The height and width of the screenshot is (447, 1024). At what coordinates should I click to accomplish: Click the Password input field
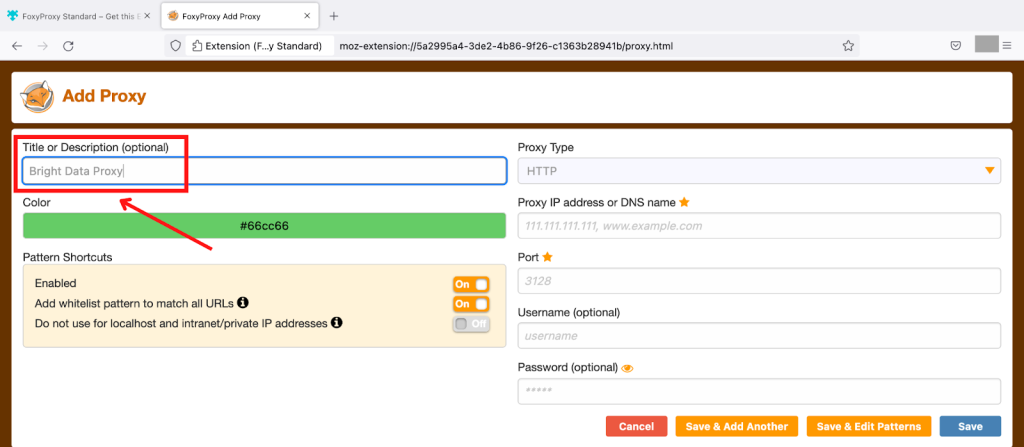759,391
